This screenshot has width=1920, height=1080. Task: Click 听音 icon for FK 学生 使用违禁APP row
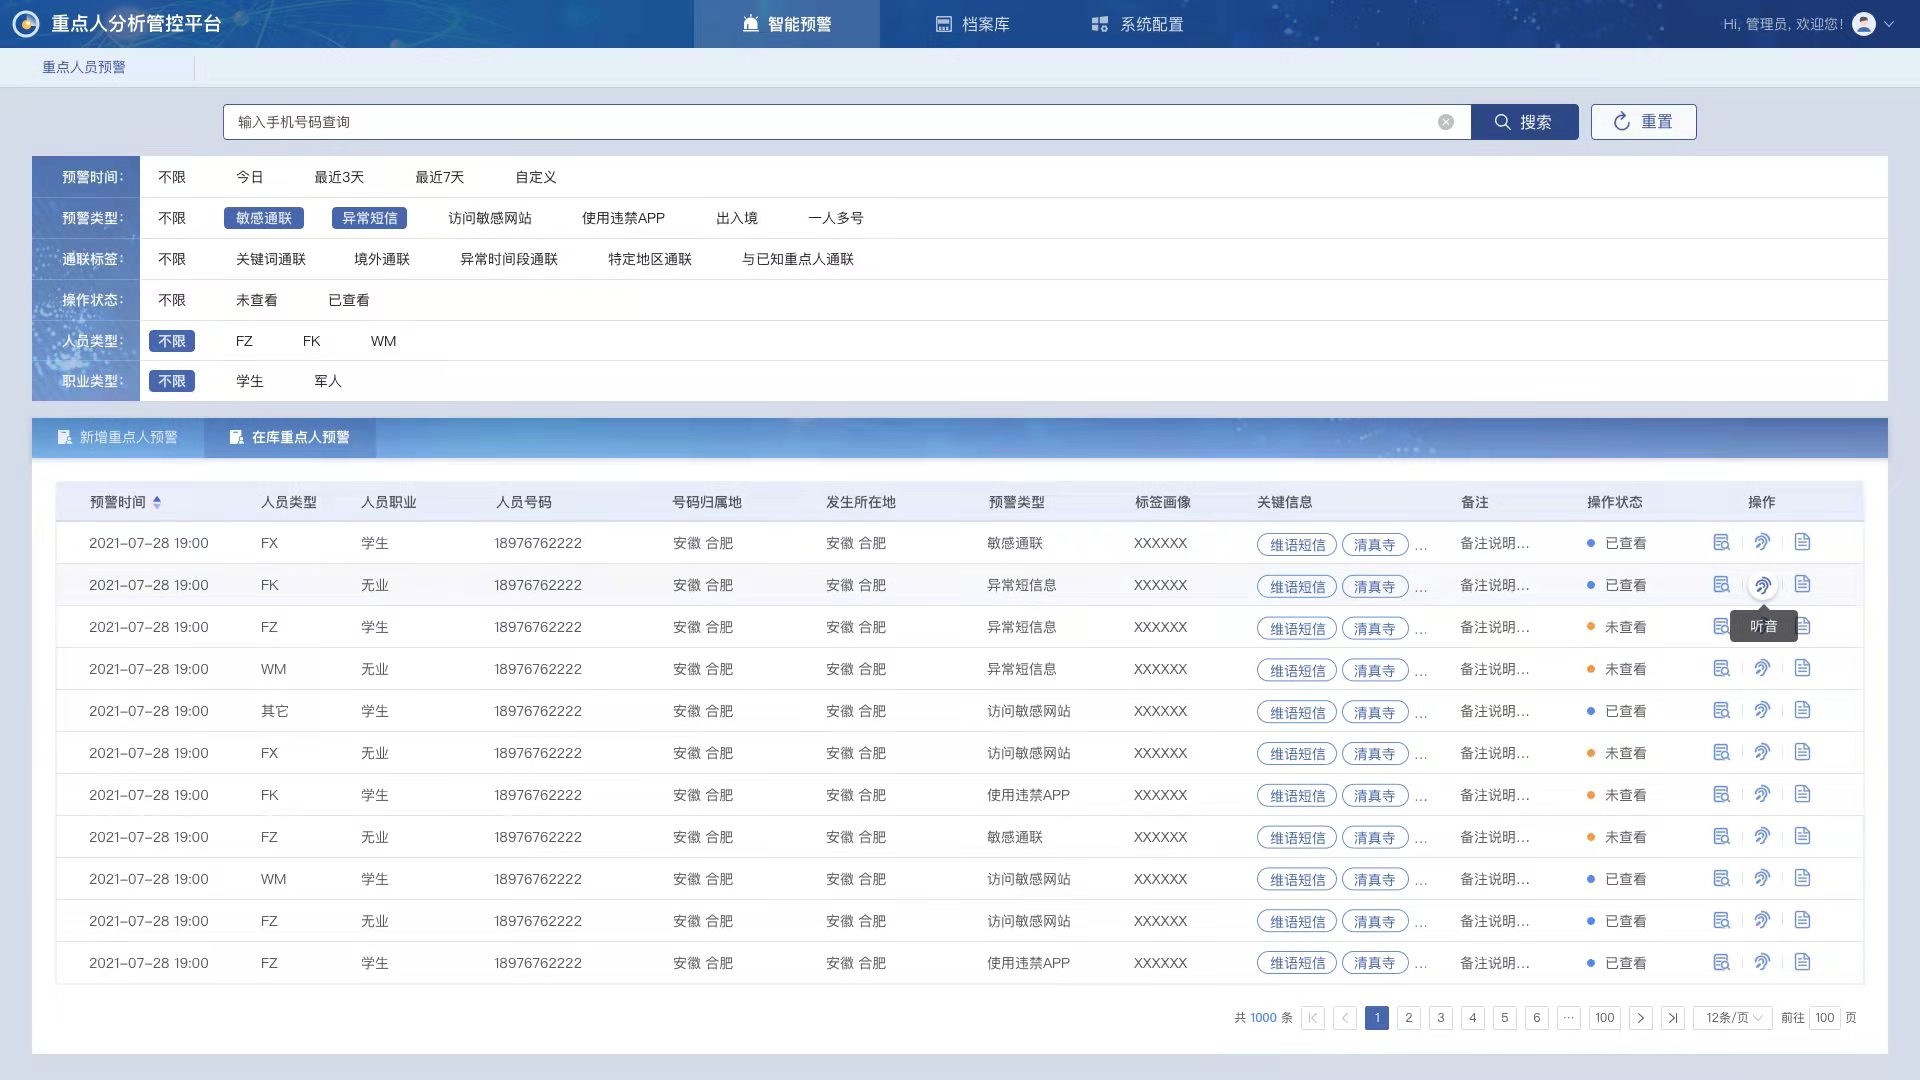1762,794
